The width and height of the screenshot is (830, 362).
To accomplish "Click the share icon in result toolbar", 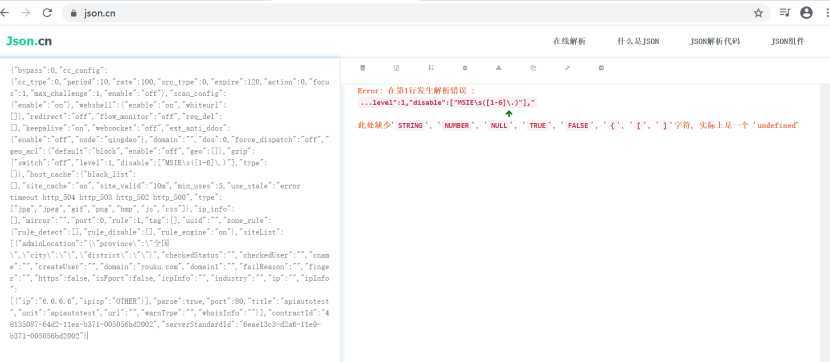I will [567, 68].
